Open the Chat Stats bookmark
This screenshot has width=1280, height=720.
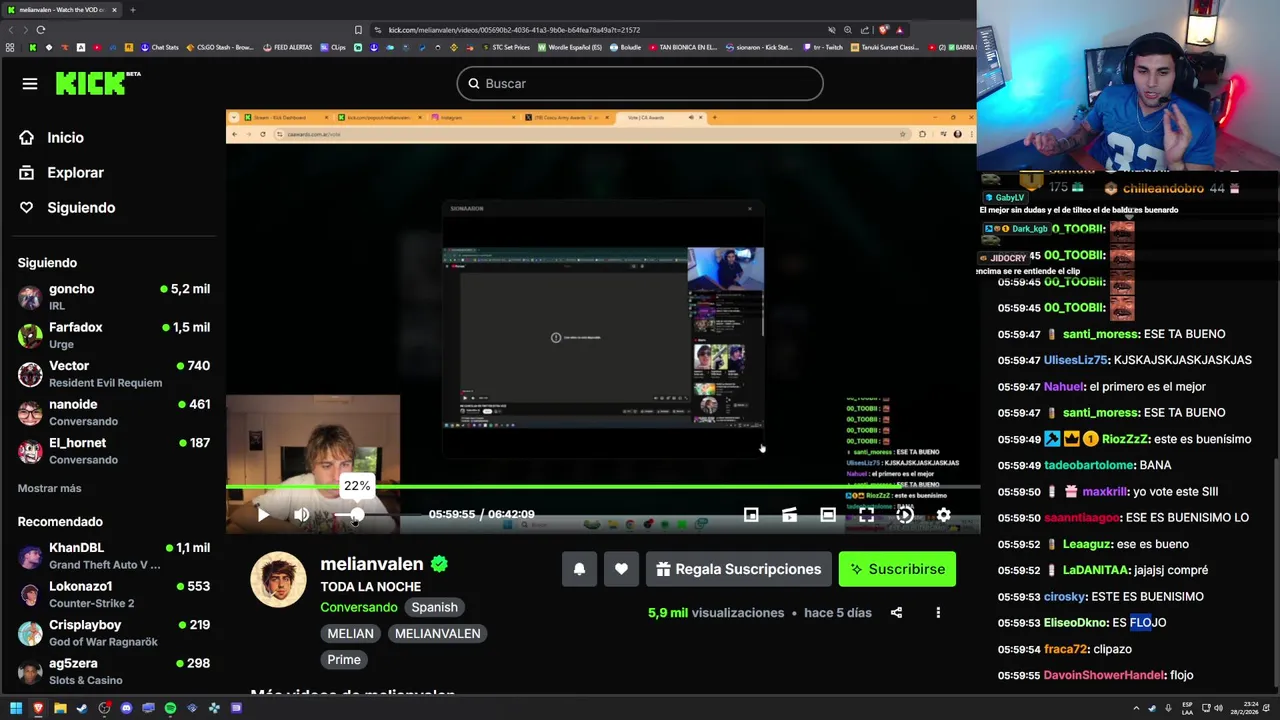[x=160, y=47]
